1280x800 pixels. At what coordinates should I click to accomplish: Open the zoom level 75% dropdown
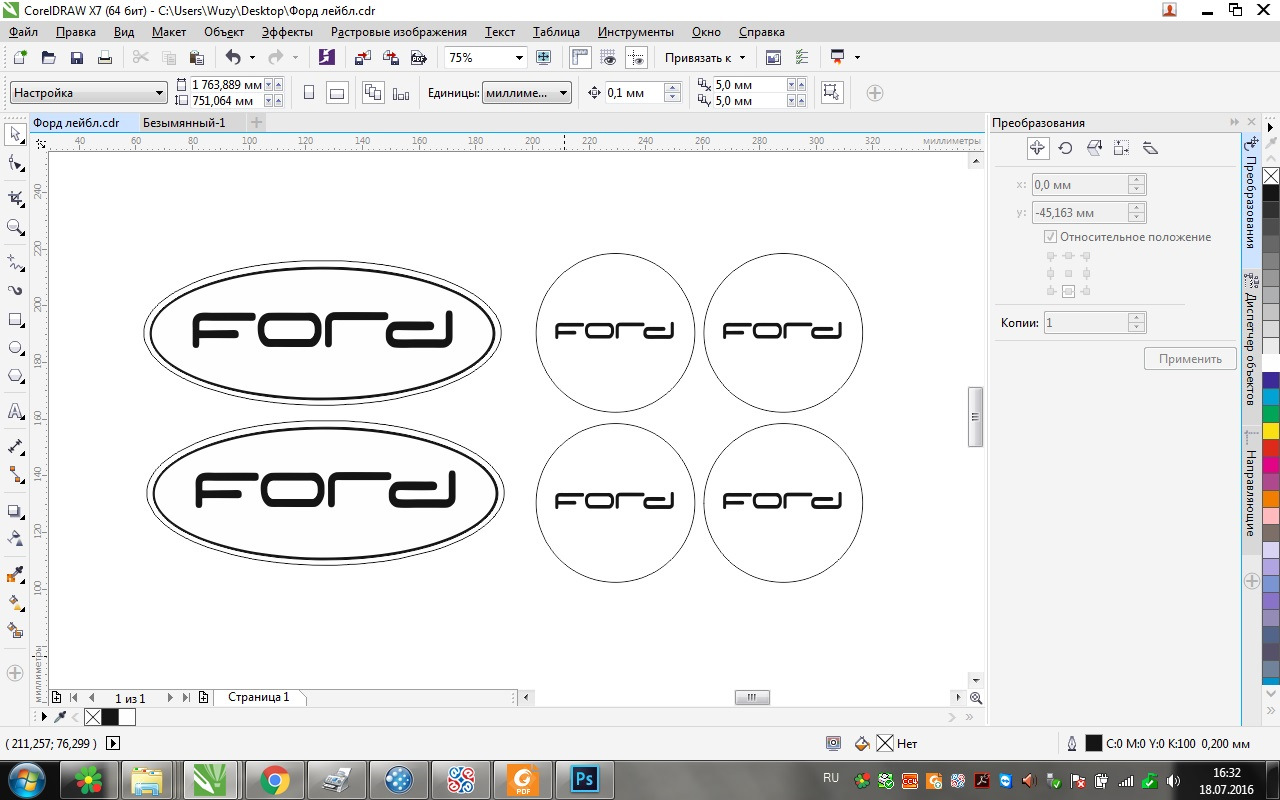tap(519, 57)
